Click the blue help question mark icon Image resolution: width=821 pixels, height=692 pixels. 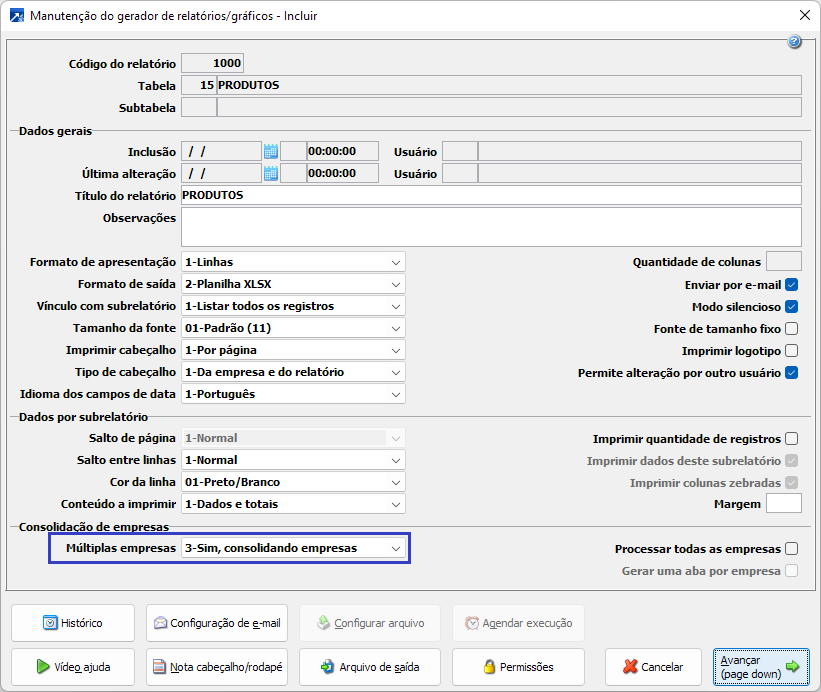pos(794,42)
